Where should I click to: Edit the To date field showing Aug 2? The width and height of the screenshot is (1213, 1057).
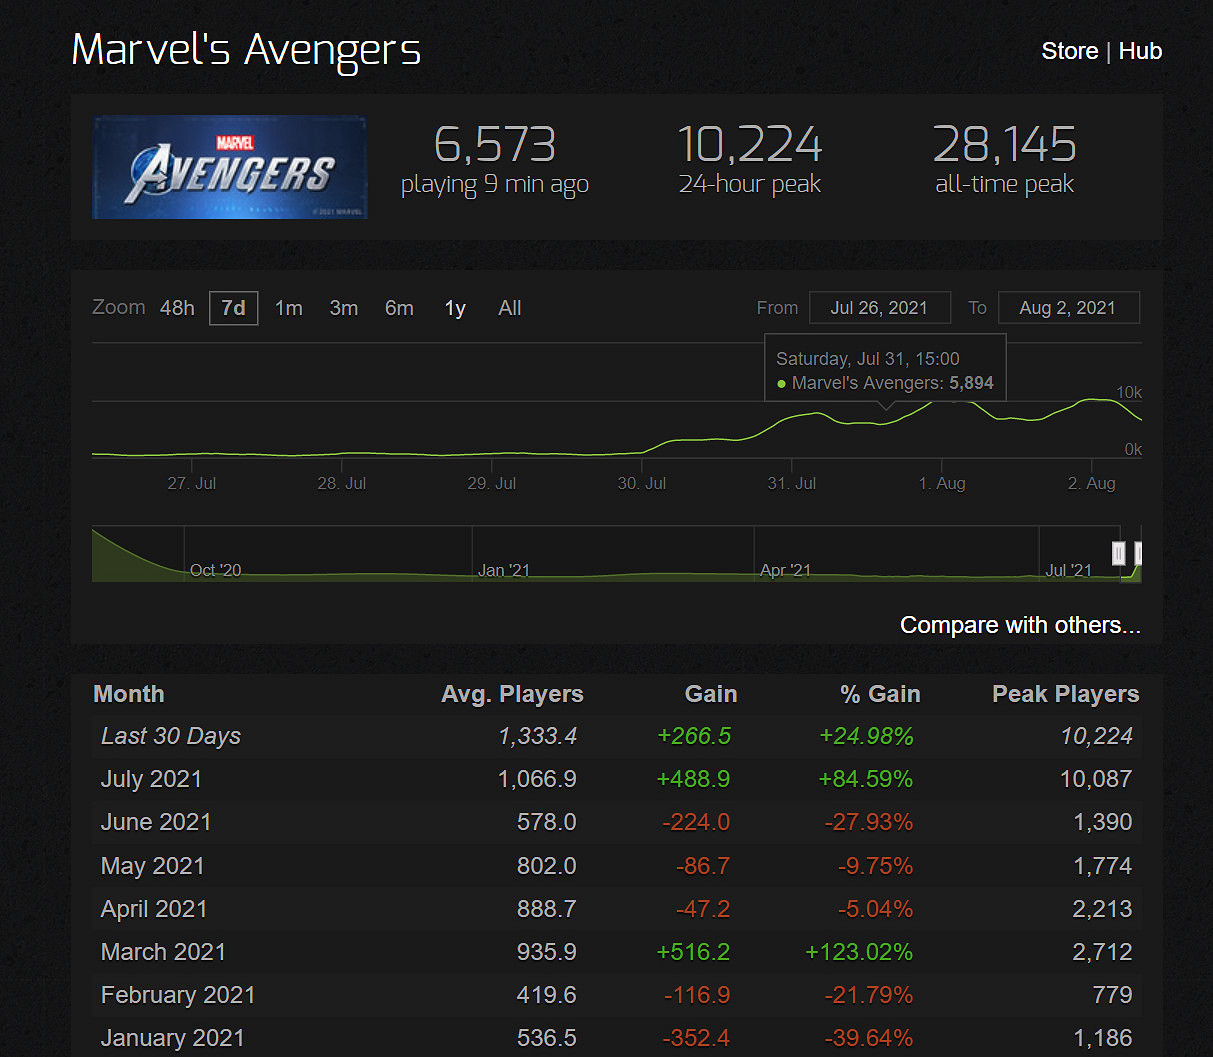tap(1069, 307)
